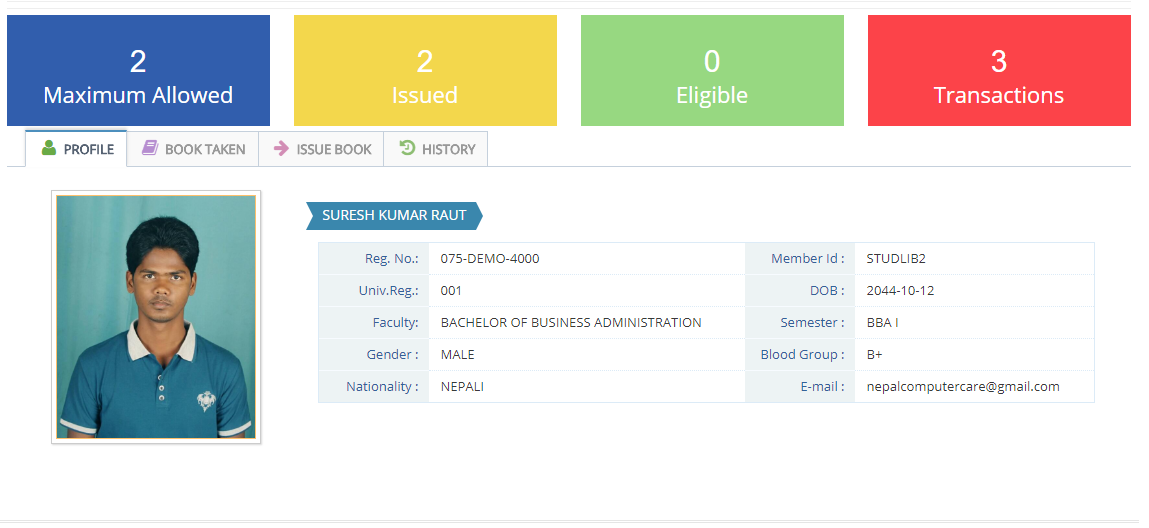Click the yellow Issued count tile
Viewport: 1149px width, 528px height.
click(425, 71)
